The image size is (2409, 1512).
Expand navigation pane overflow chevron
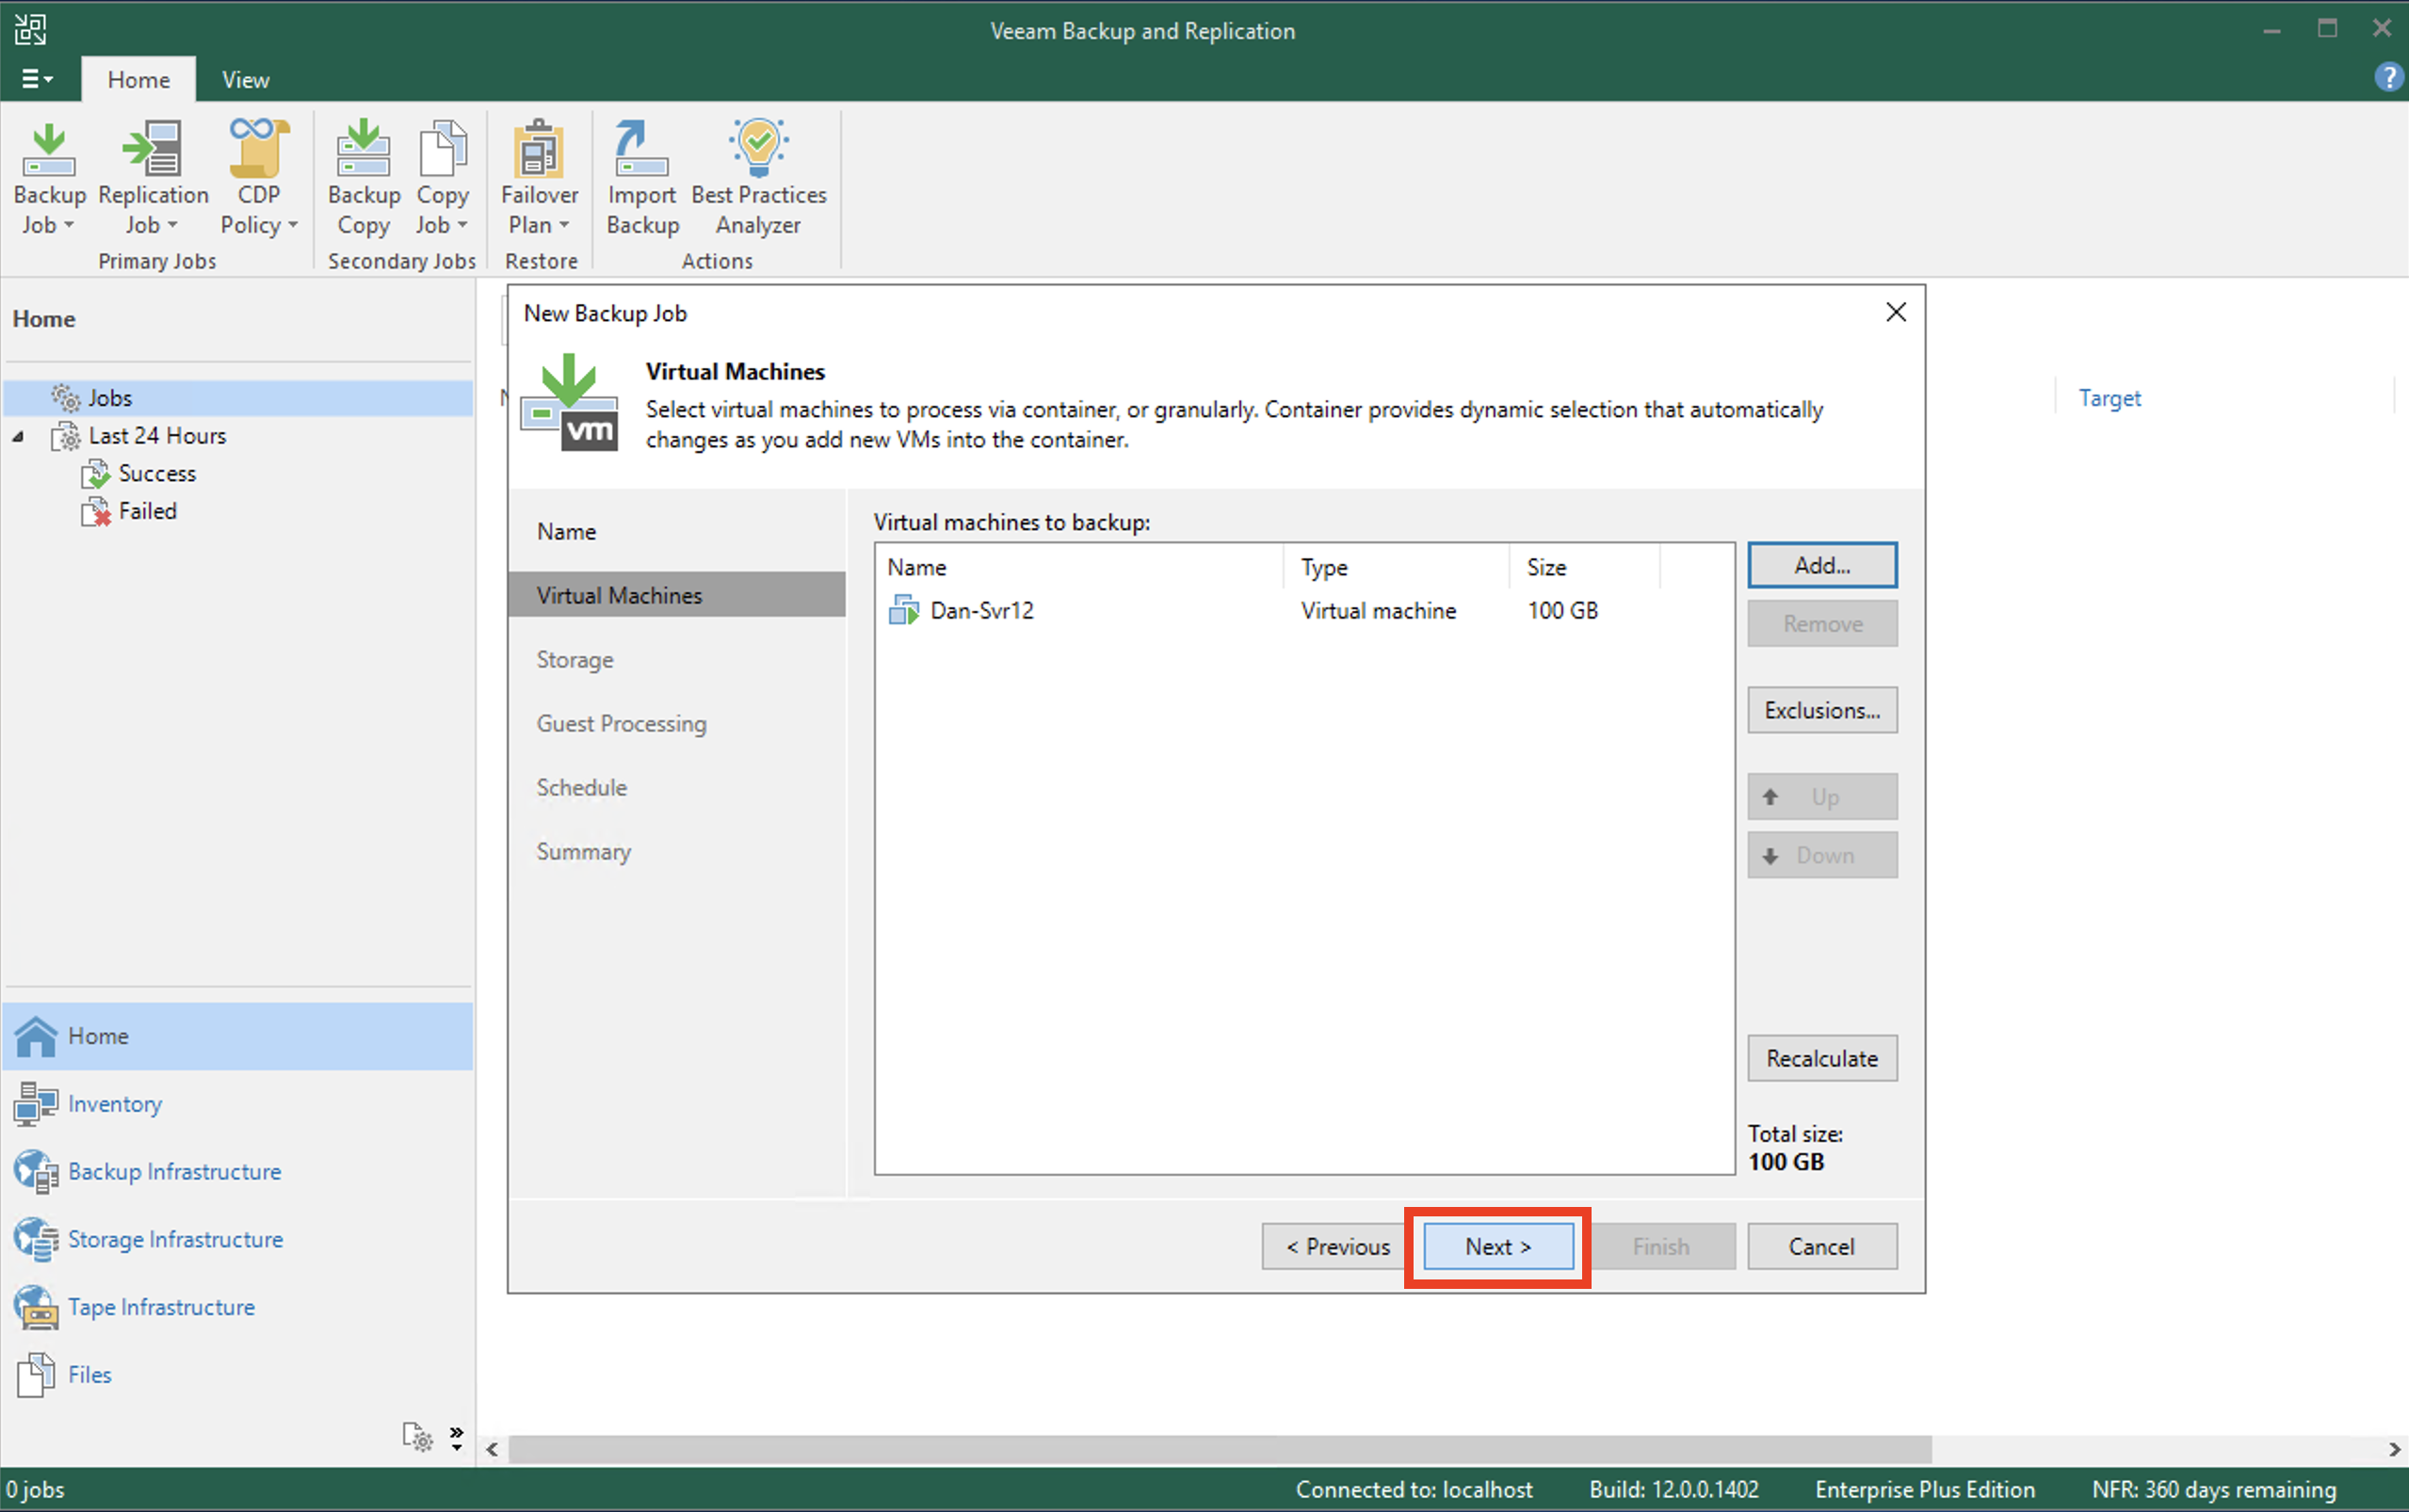456,1438
